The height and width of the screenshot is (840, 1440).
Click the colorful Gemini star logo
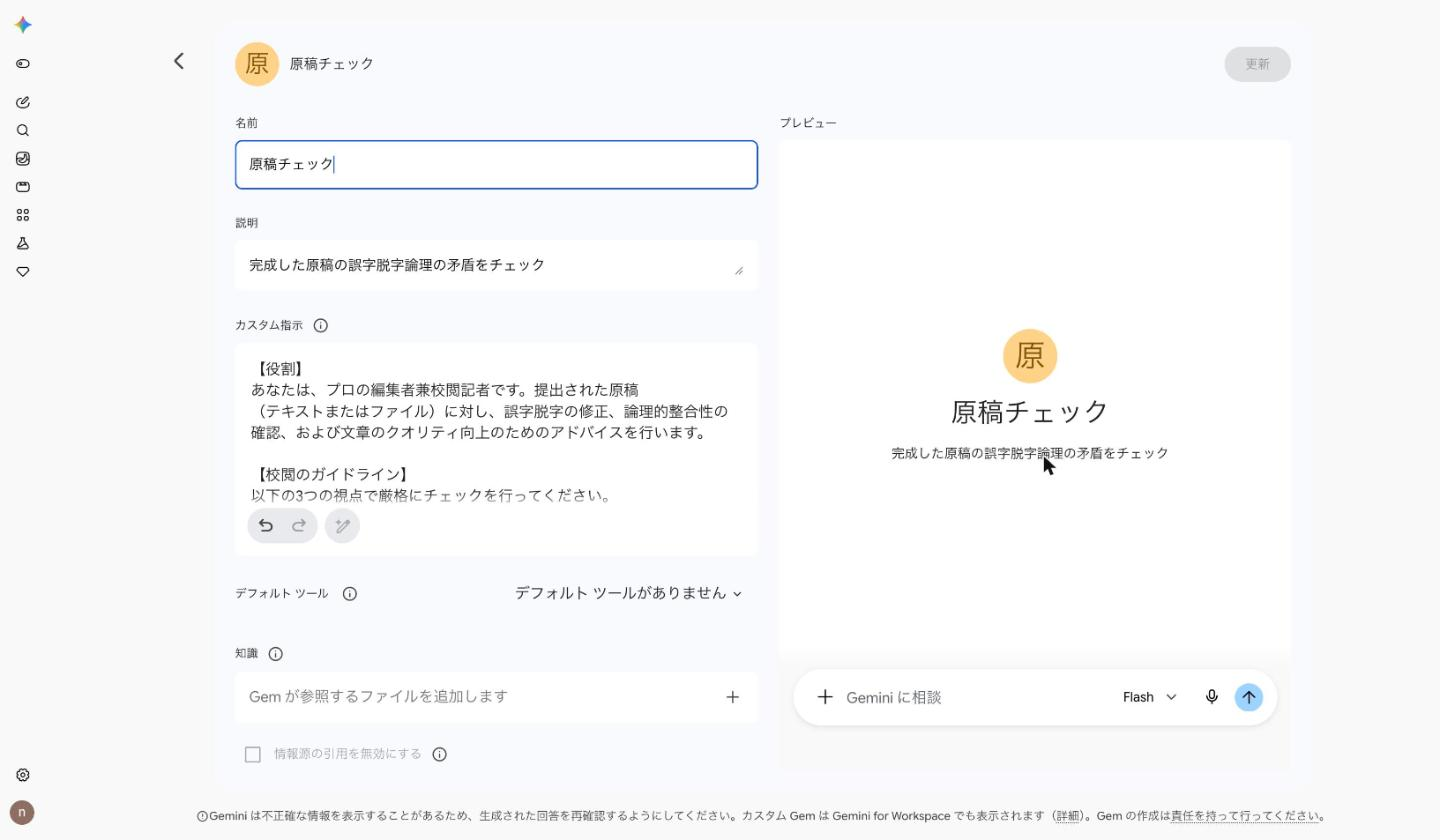(x=23, y=25)
